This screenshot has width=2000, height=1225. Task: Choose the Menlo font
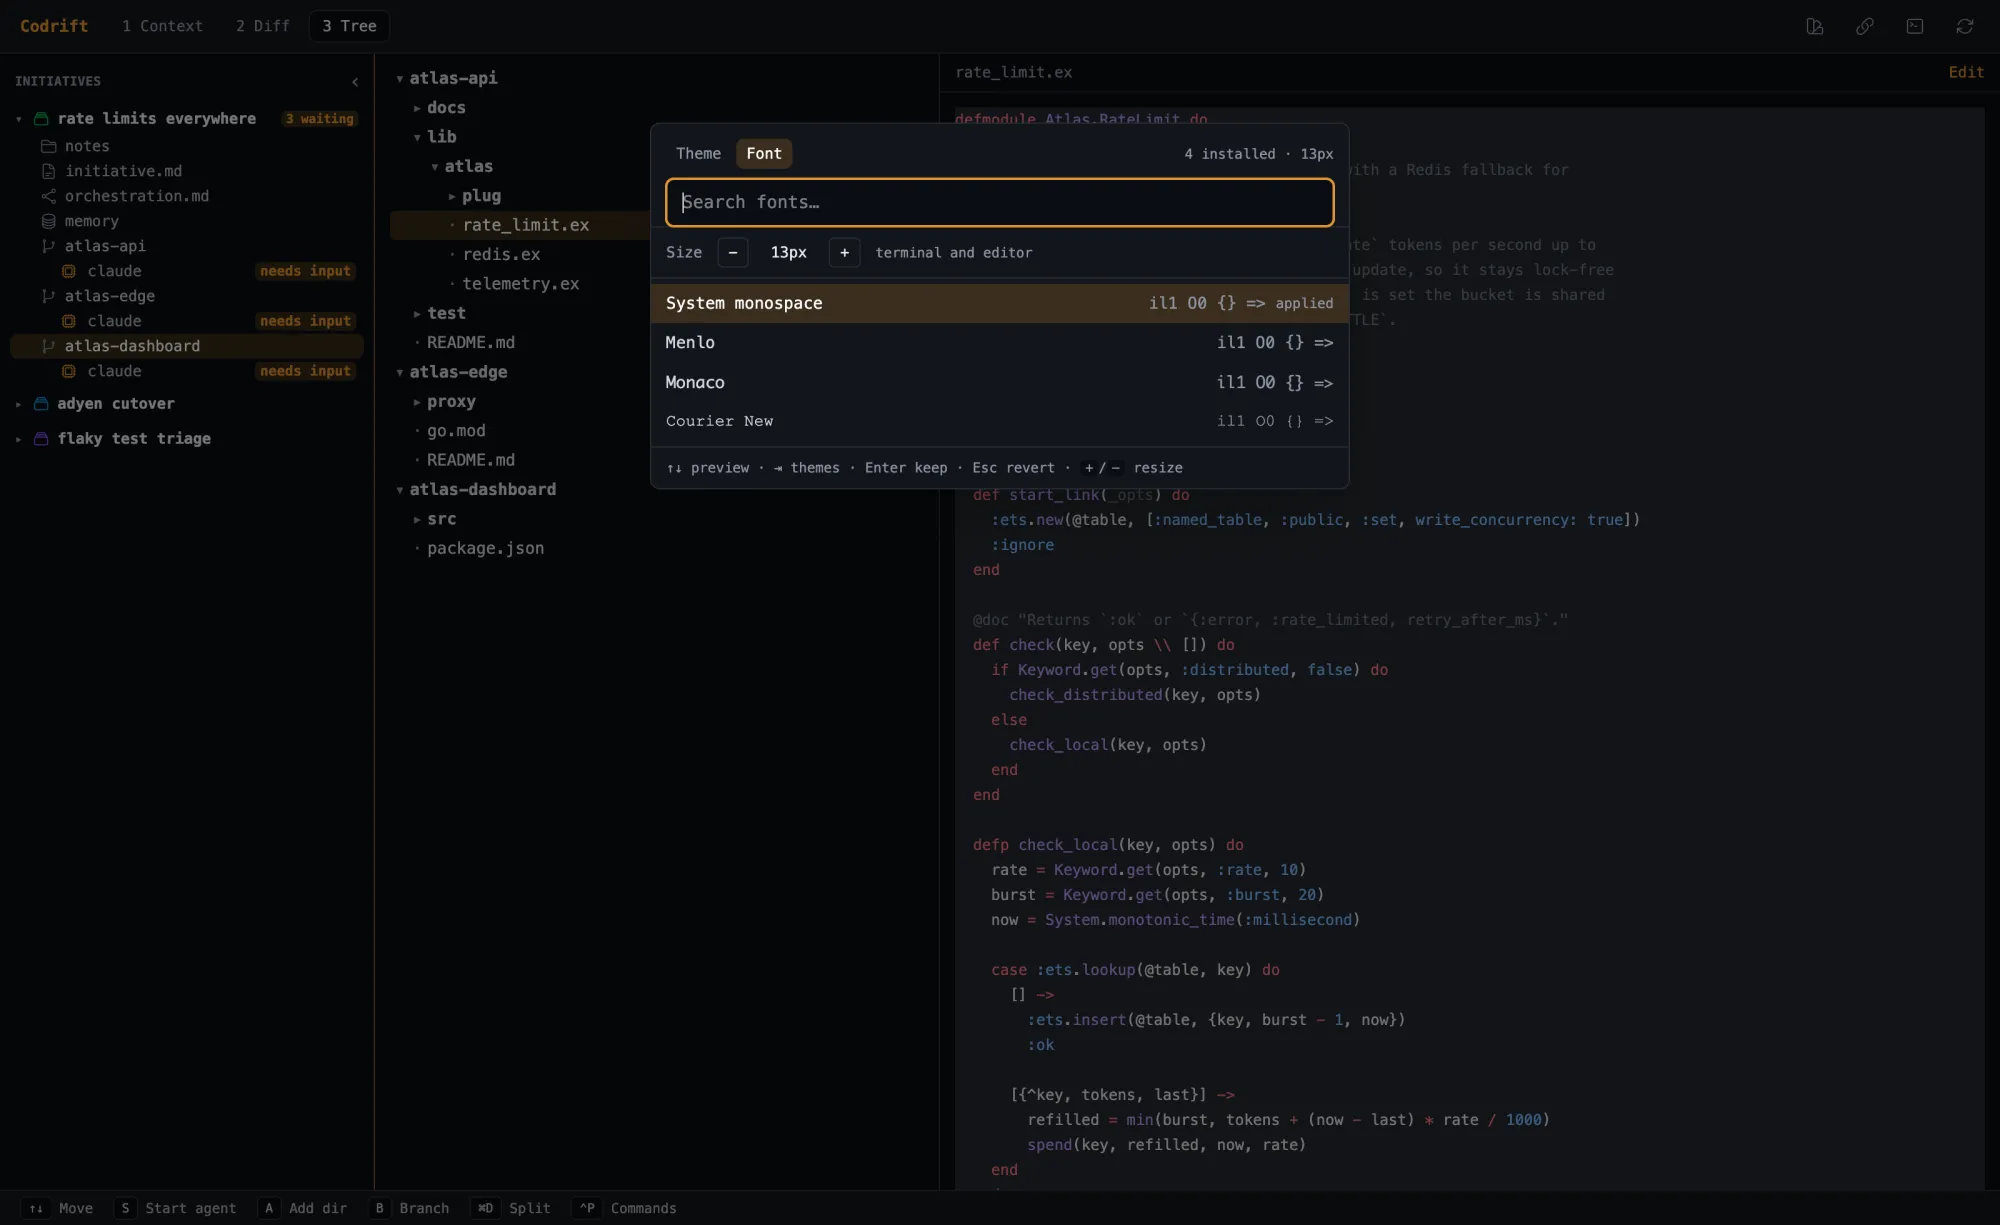tap(1000, 342)
